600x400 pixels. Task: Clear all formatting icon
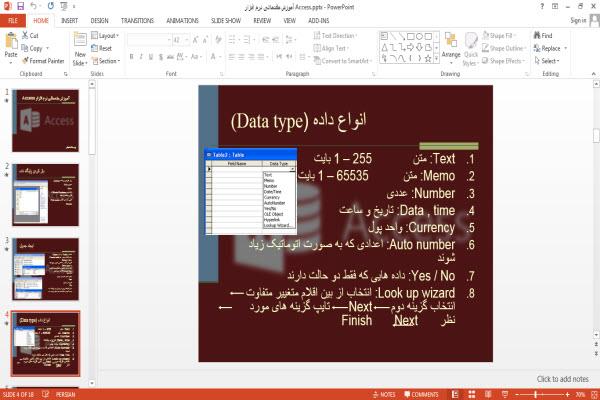(218, 40)
